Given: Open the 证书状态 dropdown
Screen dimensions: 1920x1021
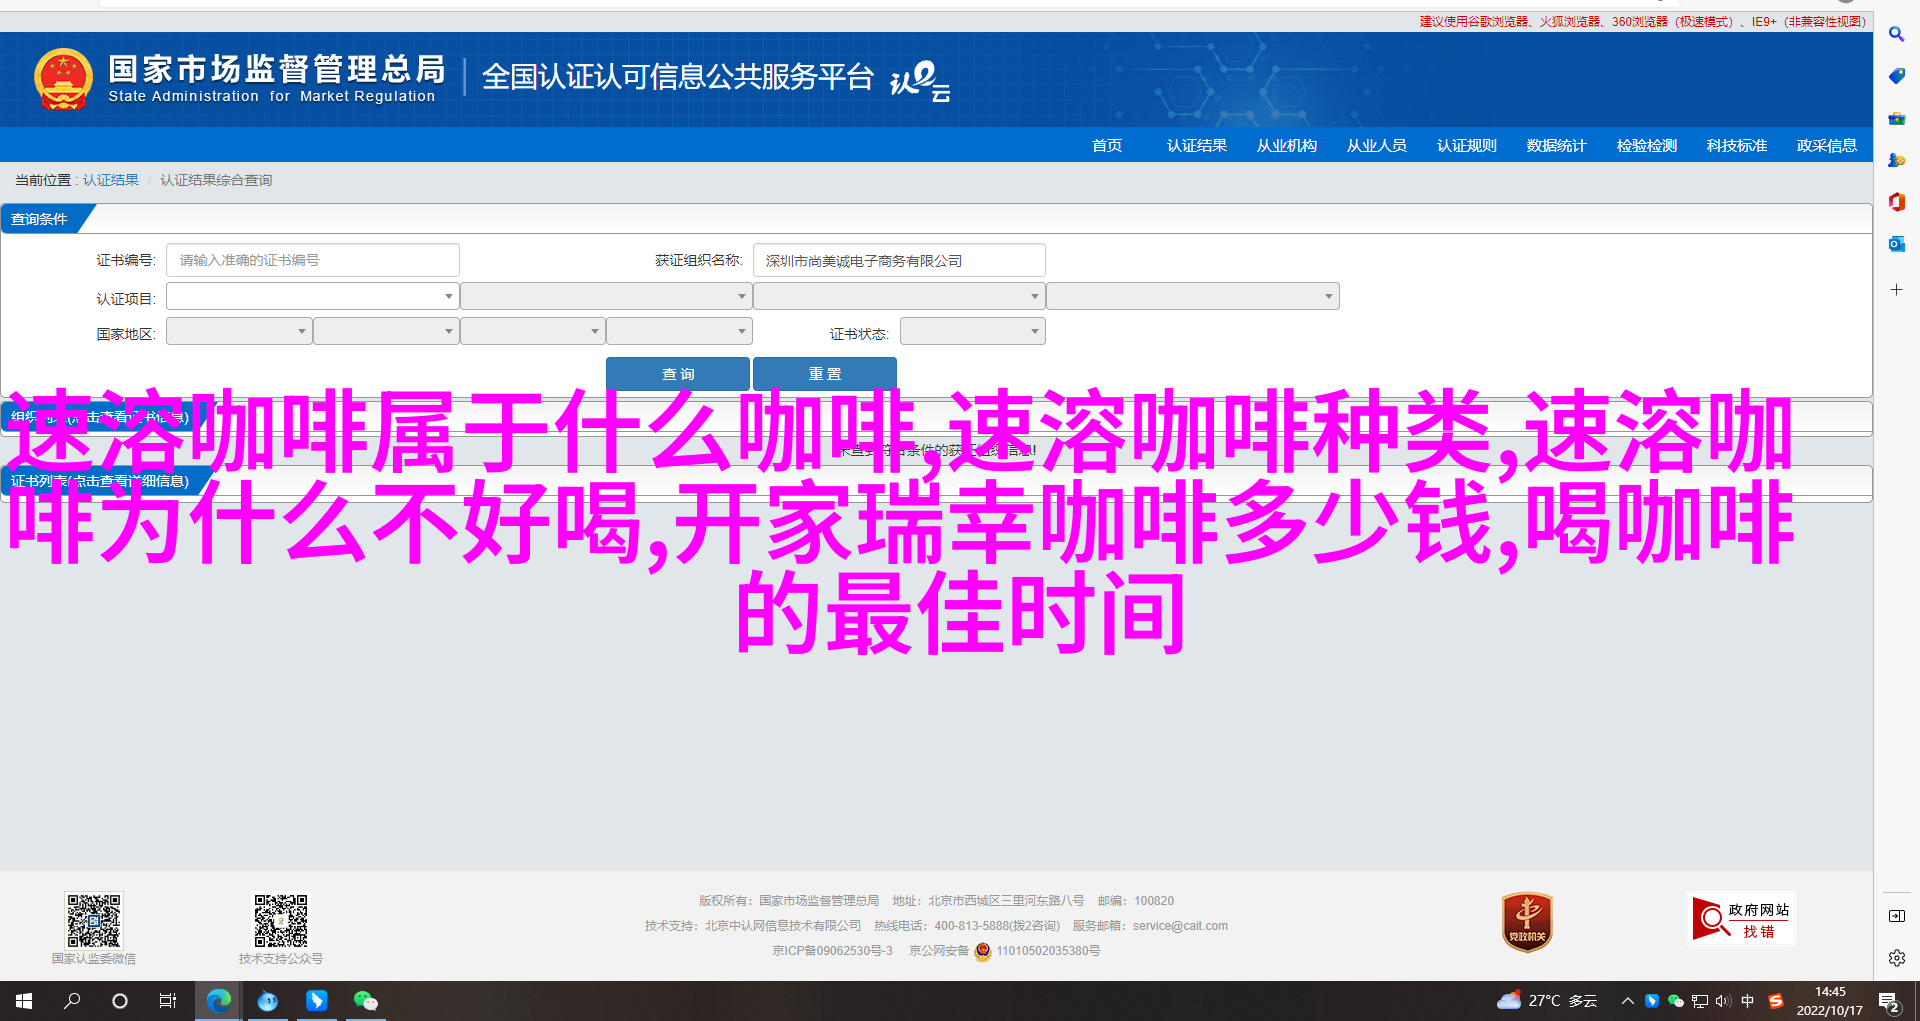Looking at the screenshot, I should (972, 331).
